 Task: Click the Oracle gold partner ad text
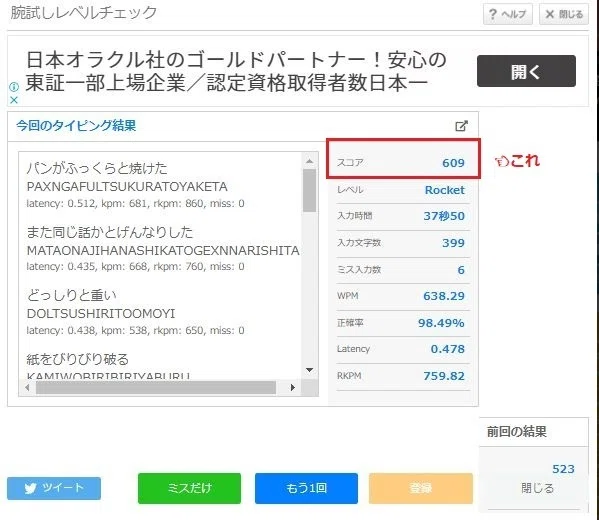(x=236, y=71)
